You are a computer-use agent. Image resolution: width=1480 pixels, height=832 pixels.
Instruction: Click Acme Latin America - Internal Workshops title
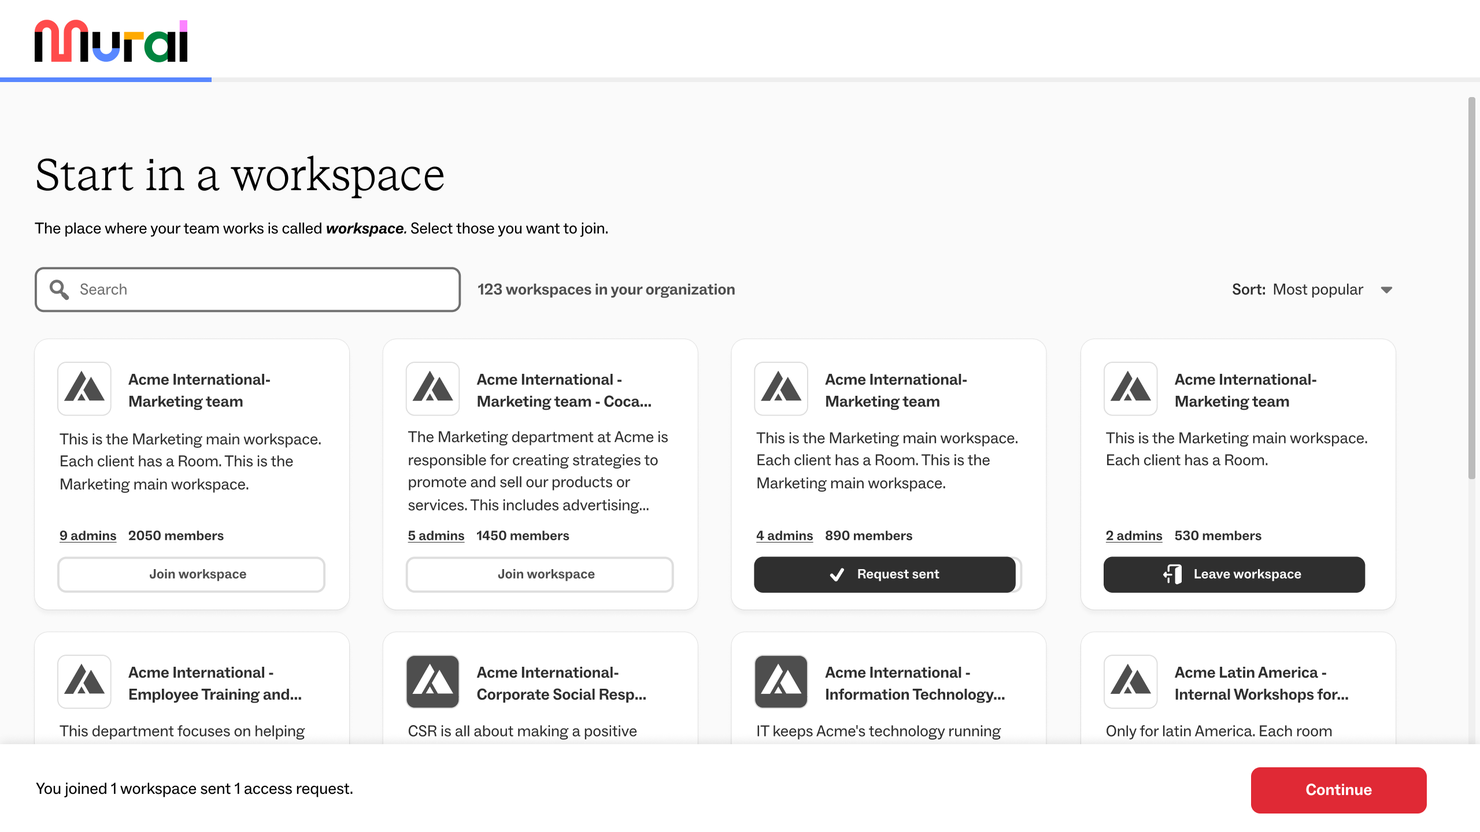click(1262, 683)
